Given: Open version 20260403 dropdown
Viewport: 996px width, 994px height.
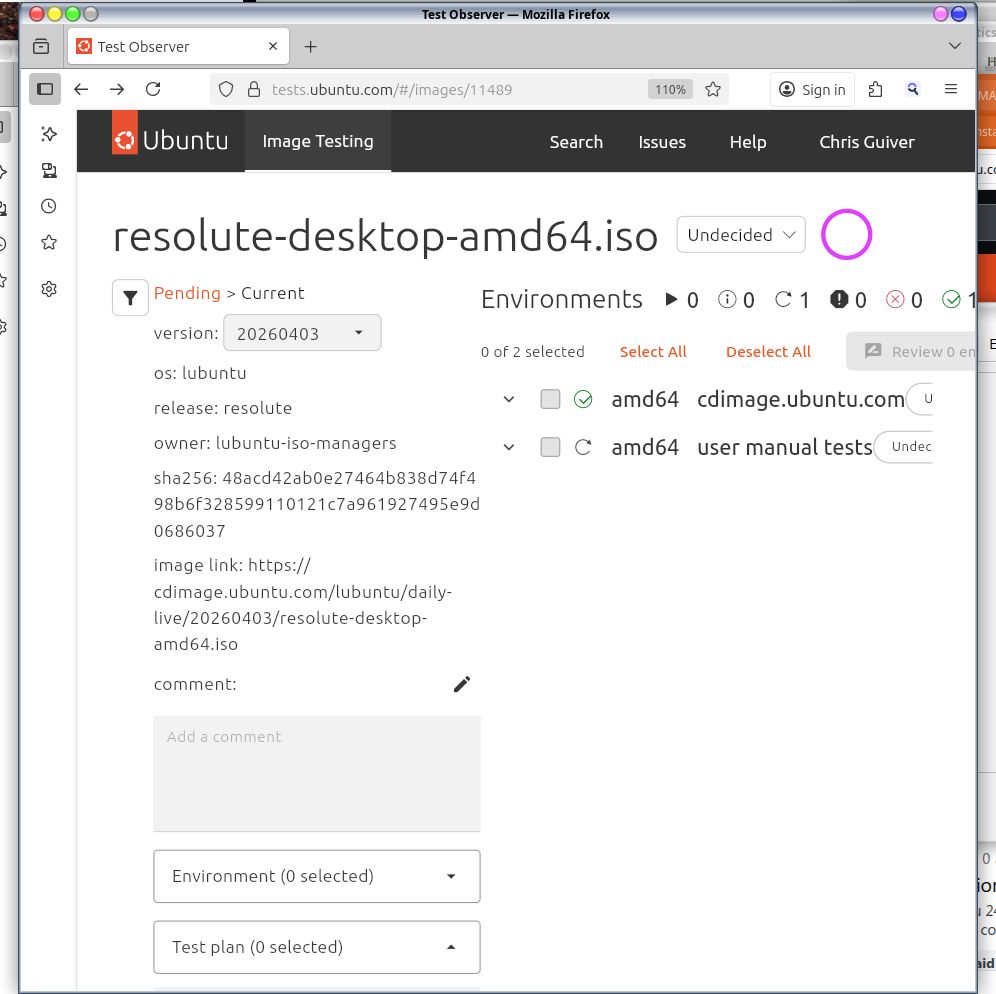Looking at the screenshot, I should click(x=302, y=333).
